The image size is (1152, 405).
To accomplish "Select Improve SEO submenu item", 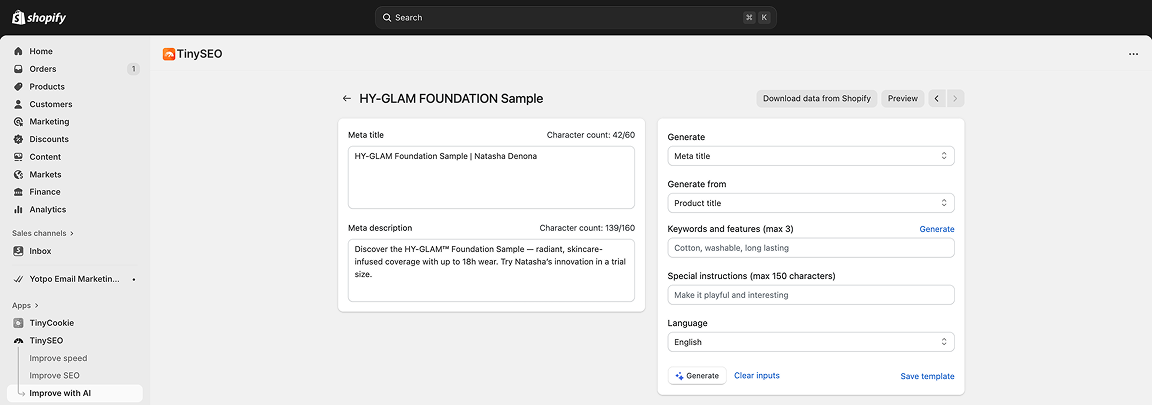I will coord(54,376).
